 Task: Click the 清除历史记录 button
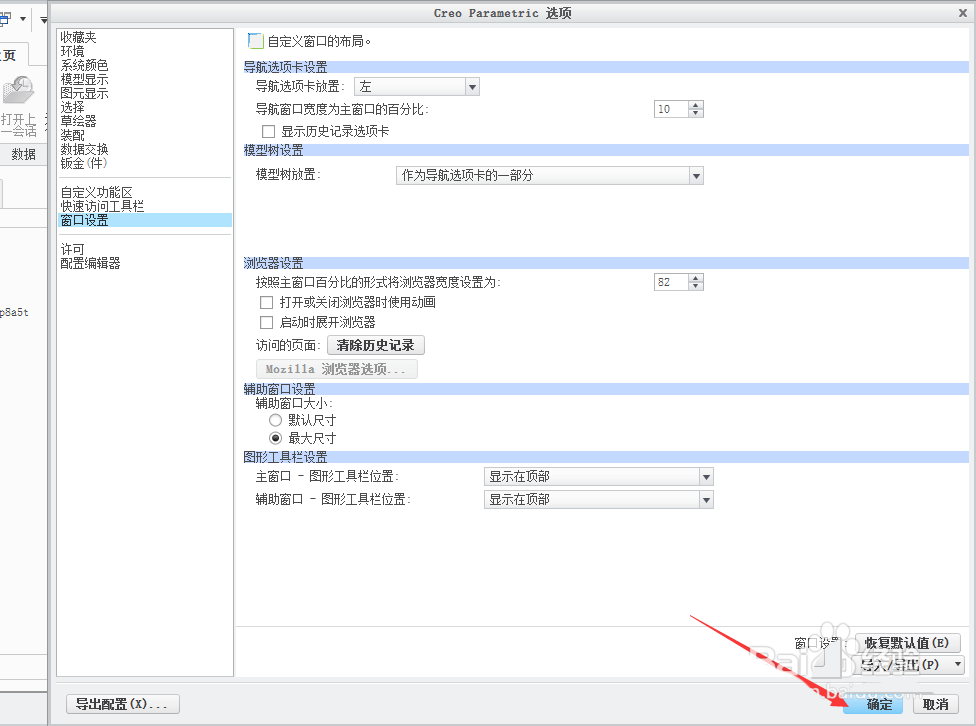point(375,346)
